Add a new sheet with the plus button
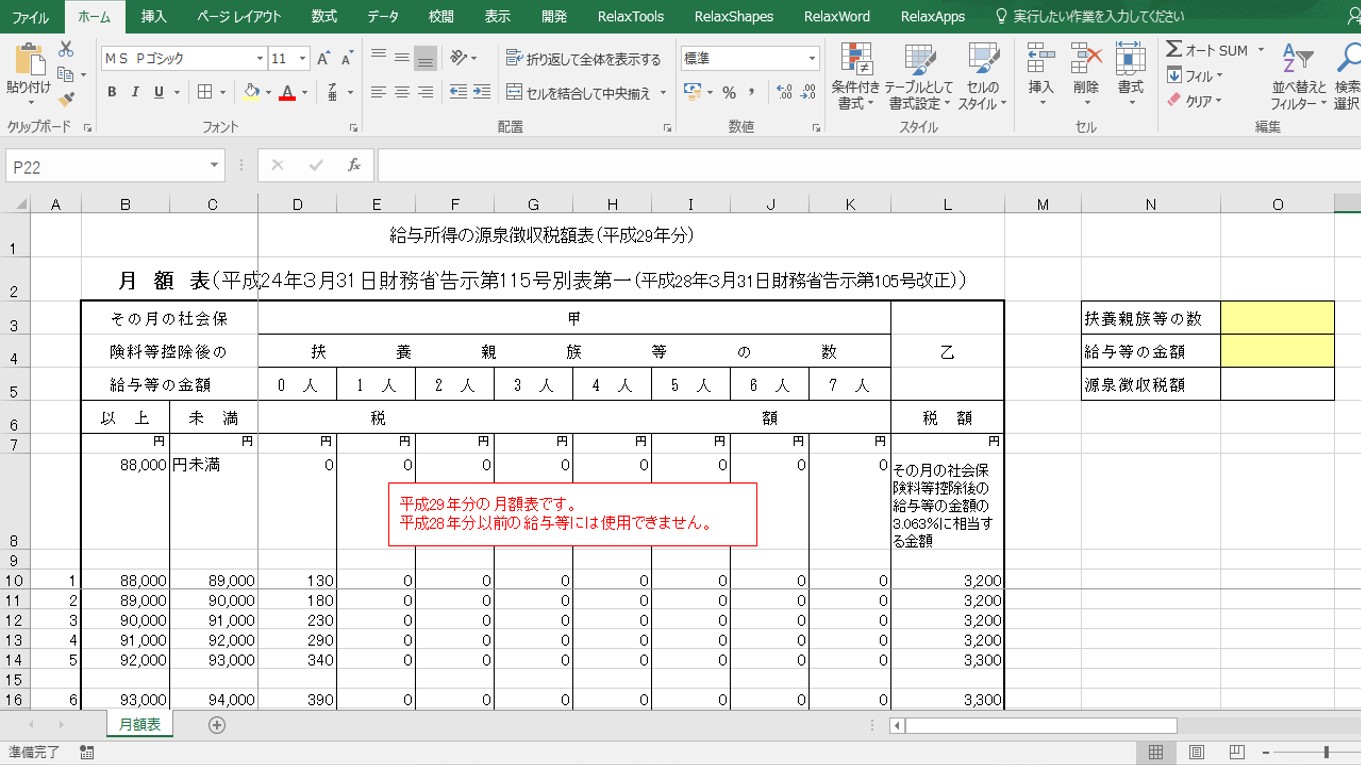 coord(216,723)
